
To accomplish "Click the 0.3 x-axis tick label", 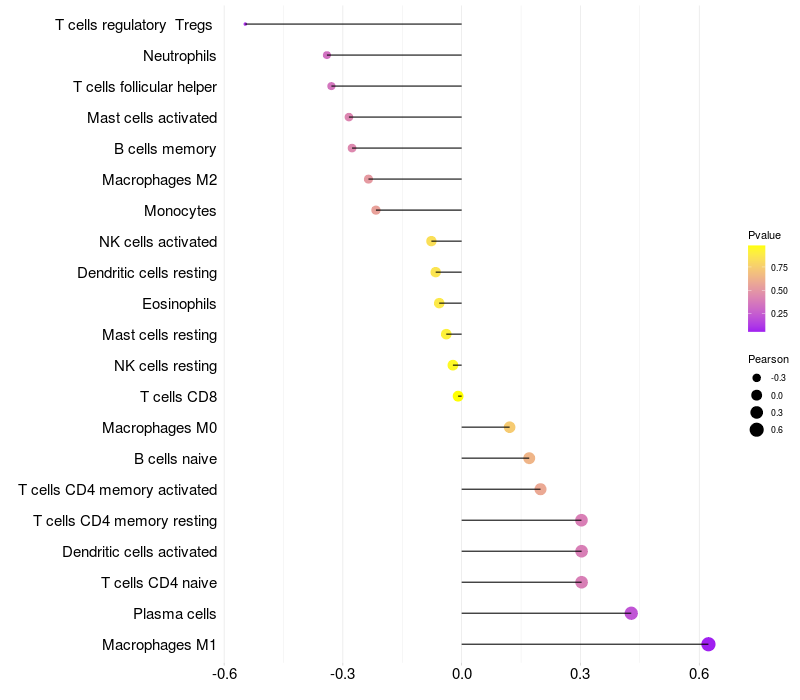I will pos(580,675).
